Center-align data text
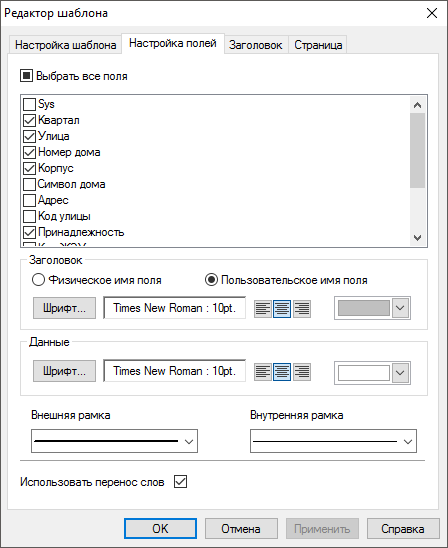 (282, 372)
